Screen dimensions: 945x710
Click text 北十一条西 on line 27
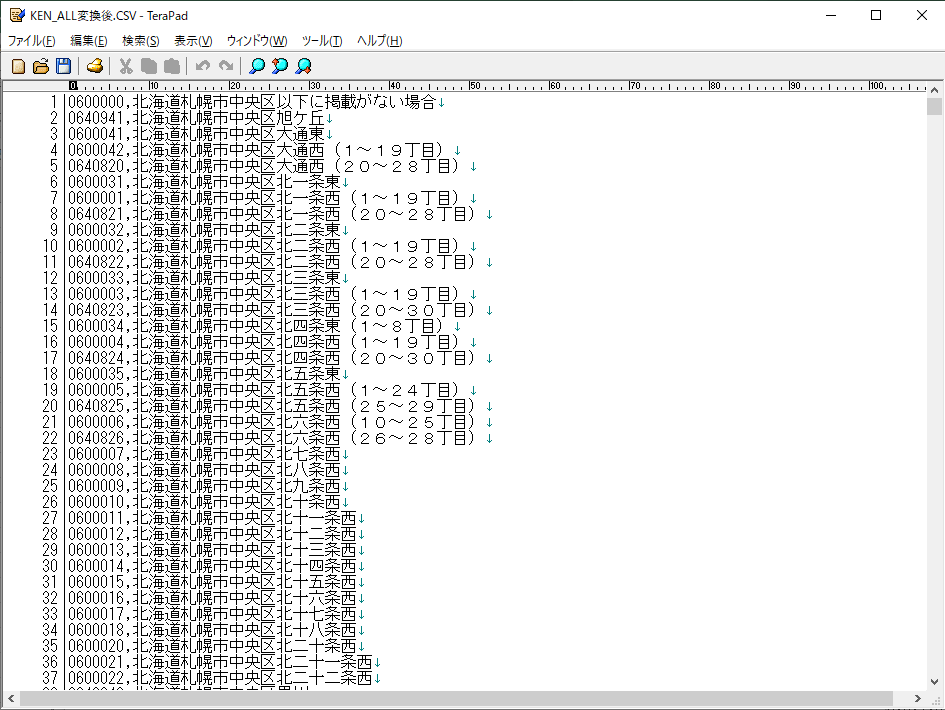316,518
